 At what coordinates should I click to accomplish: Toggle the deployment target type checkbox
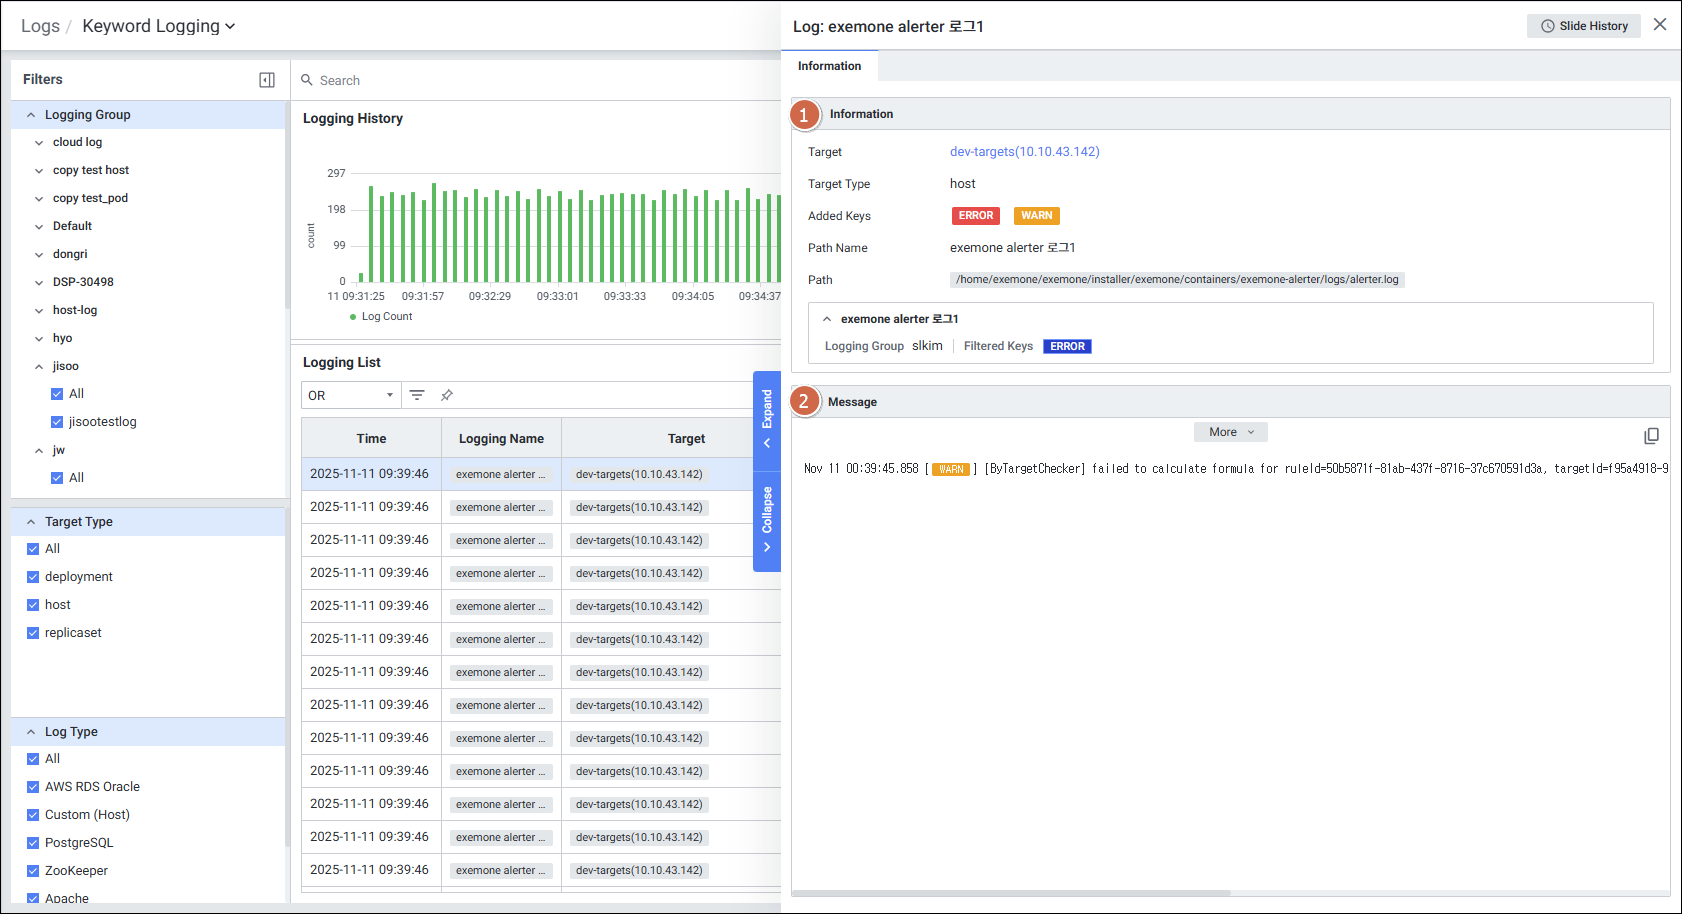pos(33,577)
